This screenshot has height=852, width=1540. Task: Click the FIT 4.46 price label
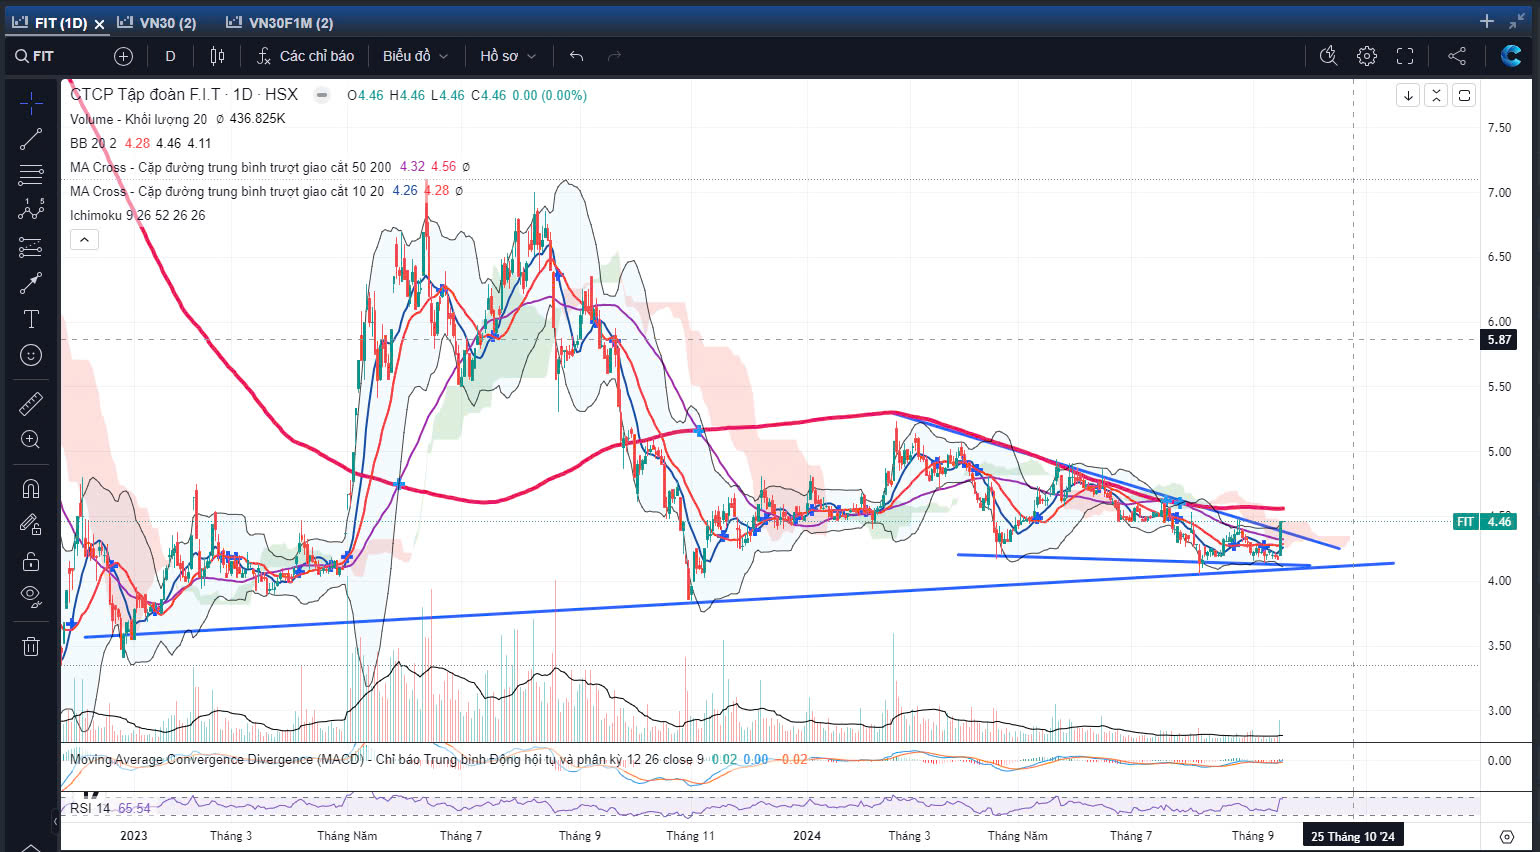click(x=1485, y=521)
